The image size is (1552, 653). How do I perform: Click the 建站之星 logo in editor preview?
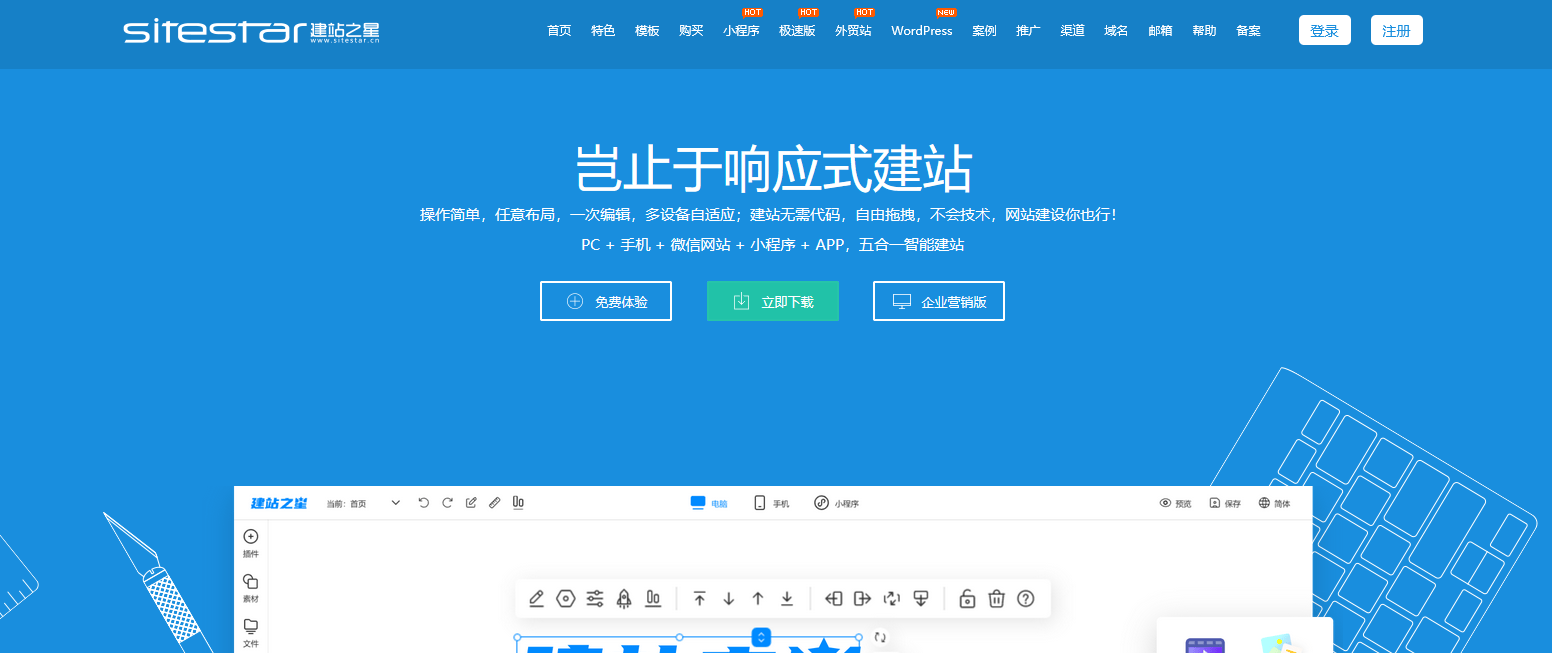pyautogui.click(x=279, y=503)
